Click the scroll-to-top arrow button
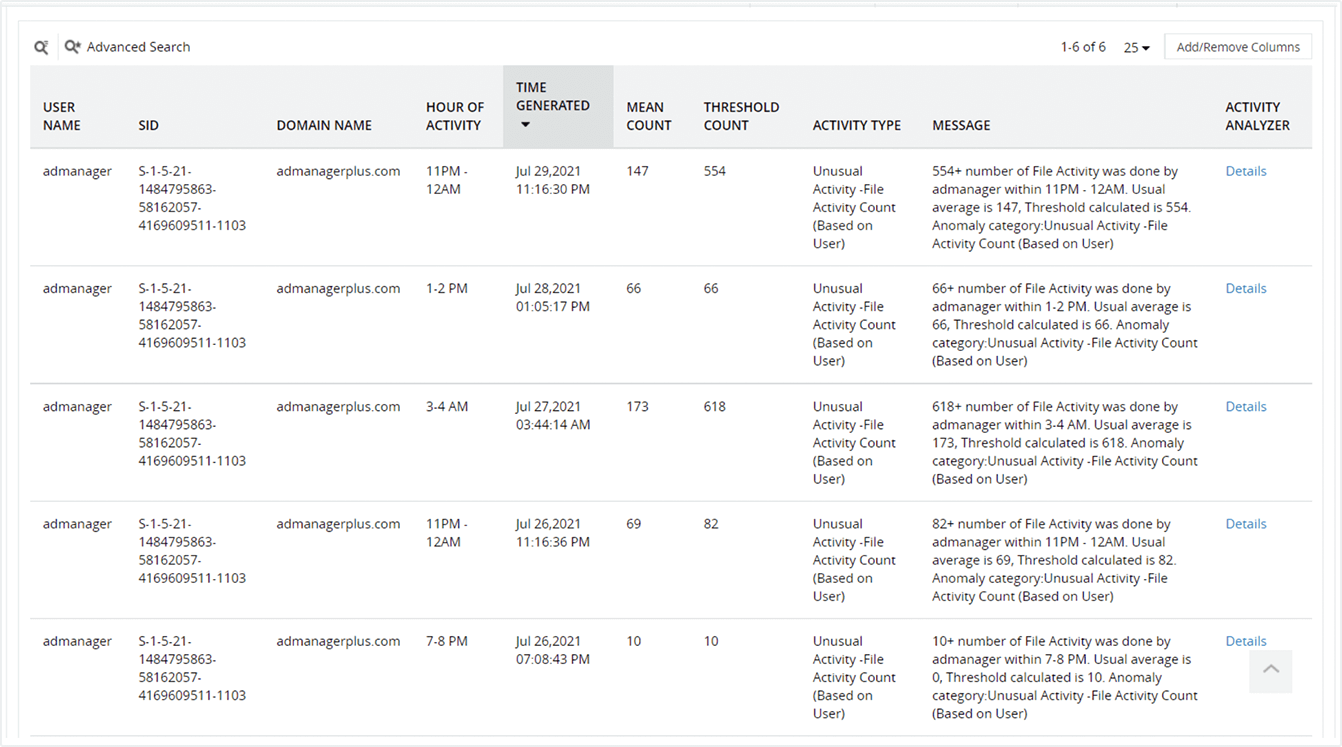This screenshot has width=1342, height=747. (1270, 670)
